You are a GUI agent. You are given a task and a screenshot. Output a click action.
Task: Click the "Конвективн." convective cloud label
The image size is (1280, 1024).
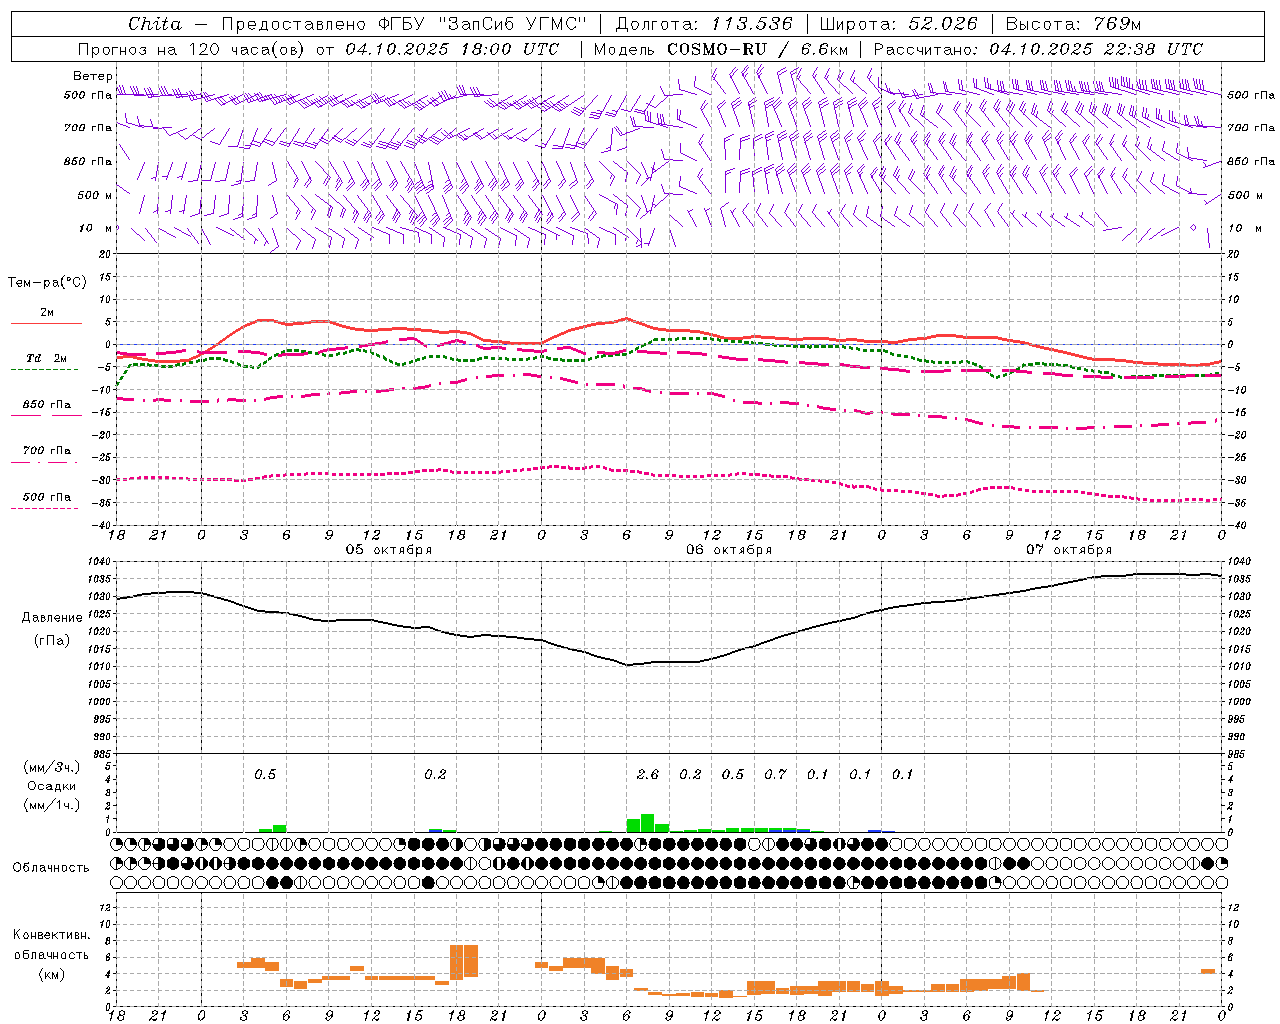coord(52,935)
